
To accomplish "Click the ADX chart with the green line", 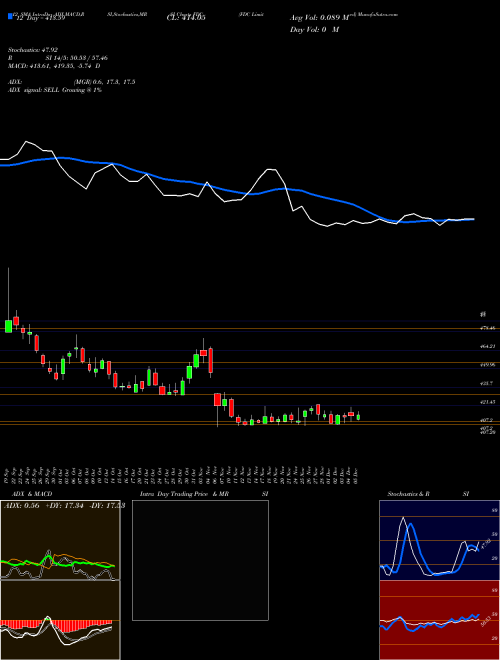I will coord(60,540).
